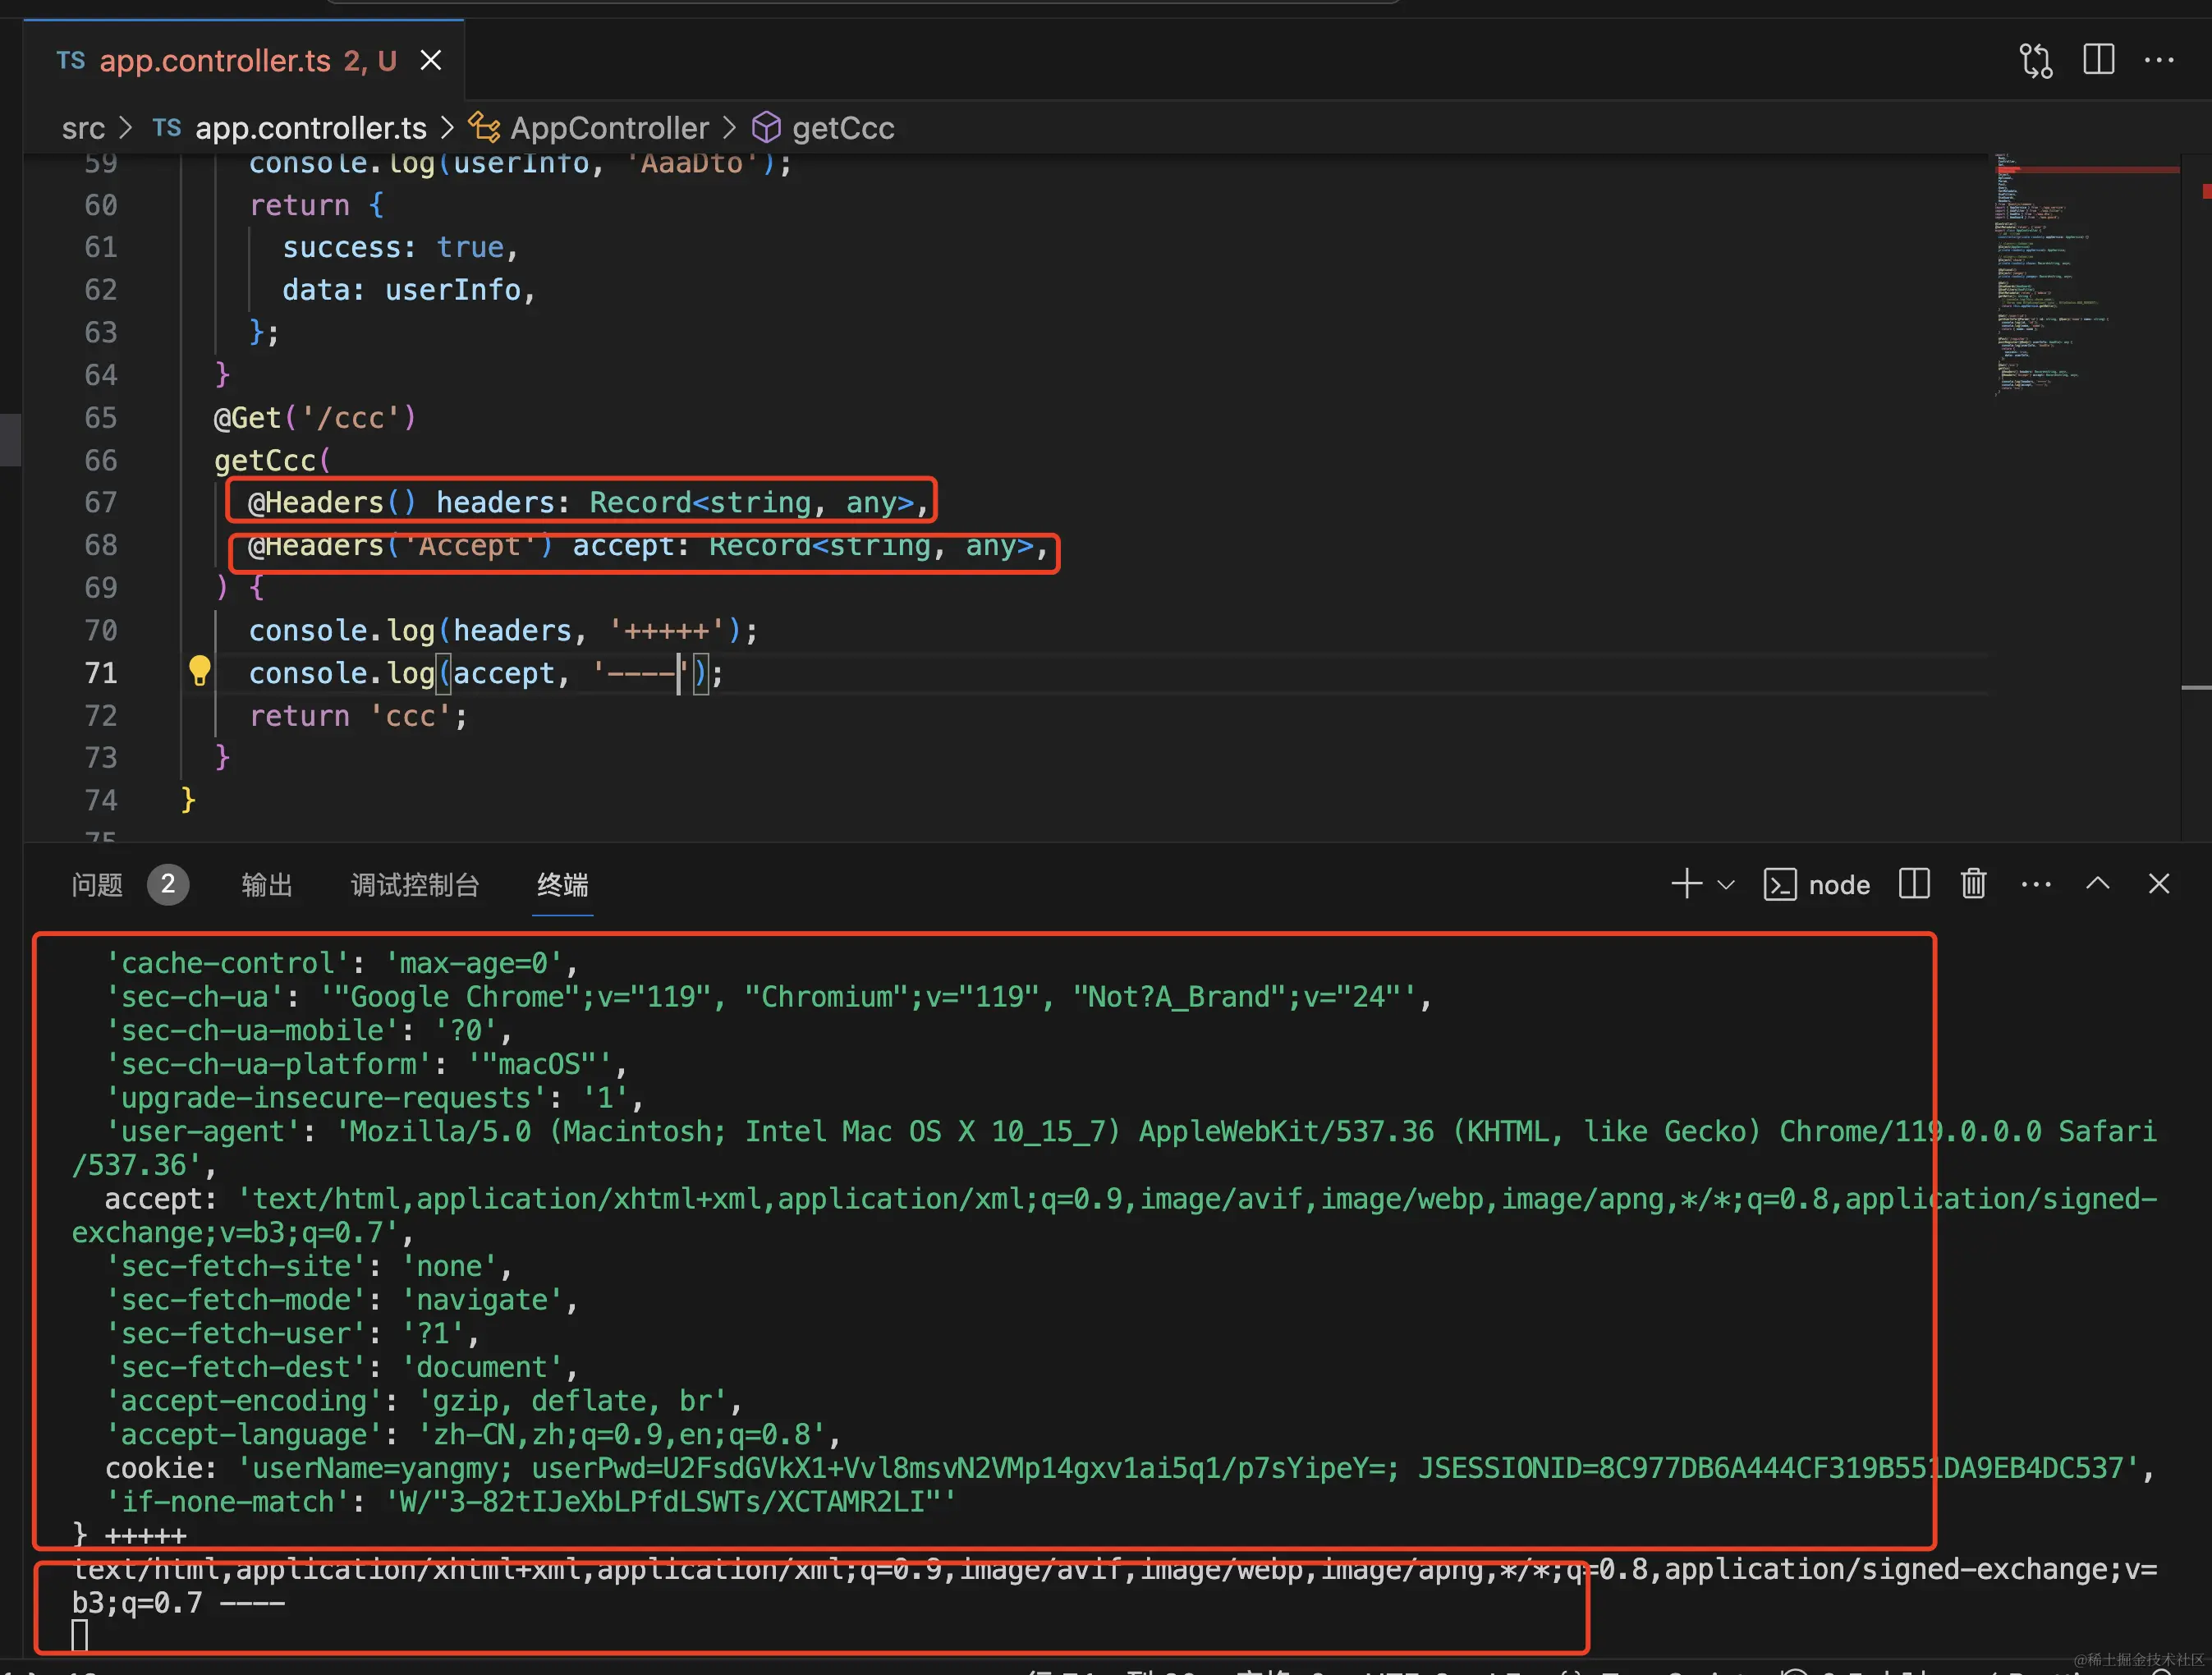Split the terminal pane
2212x1675 pixels.
point(1913,884)
